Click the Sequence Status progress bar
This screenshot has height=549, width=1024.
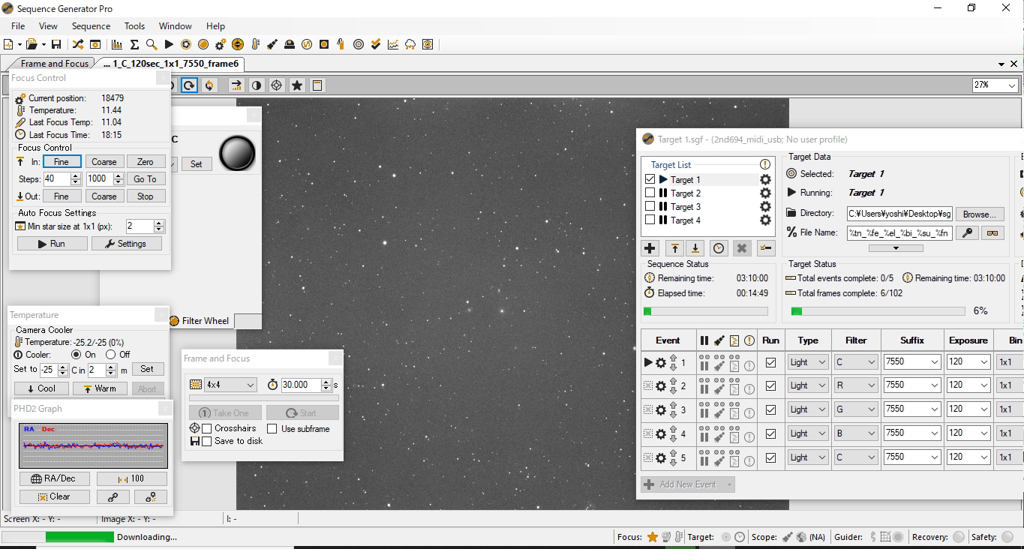point(705,311)
